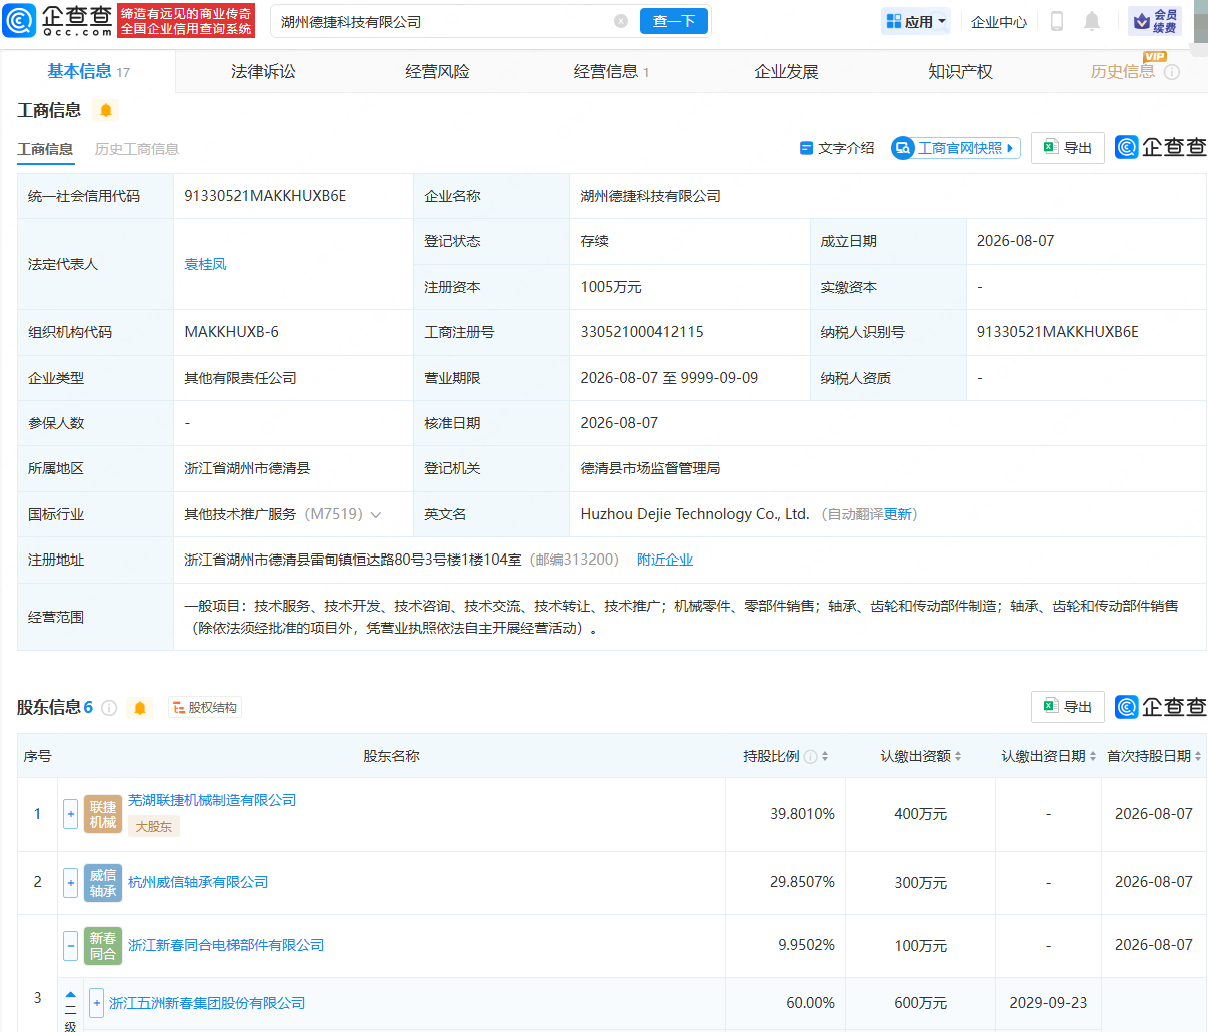Click 文字介绍 button
1208x1032 pixels.
tap(837, 148)
